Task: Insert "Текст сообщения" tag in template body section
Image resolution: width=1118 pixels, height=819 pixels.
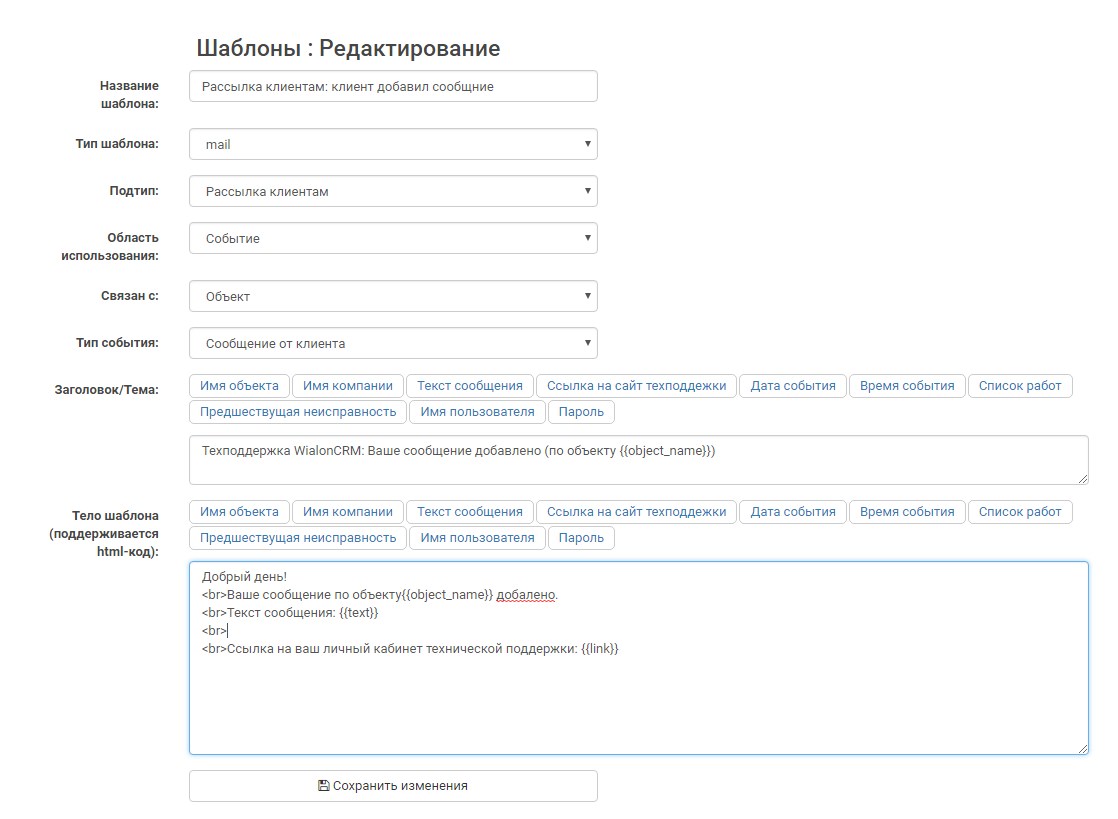Action: 469,512
